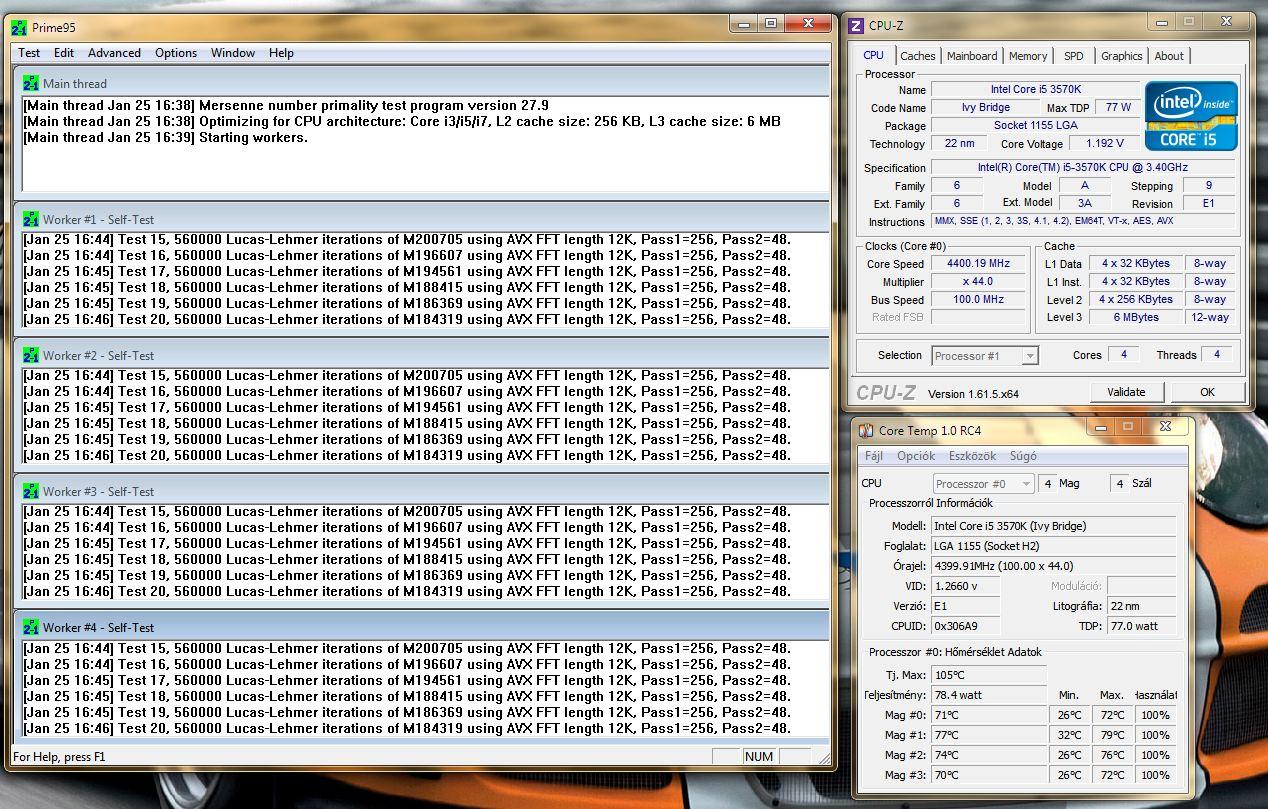
Task: Switch to the Memory tab in CPU-Z
Action: click(1028, 56)
